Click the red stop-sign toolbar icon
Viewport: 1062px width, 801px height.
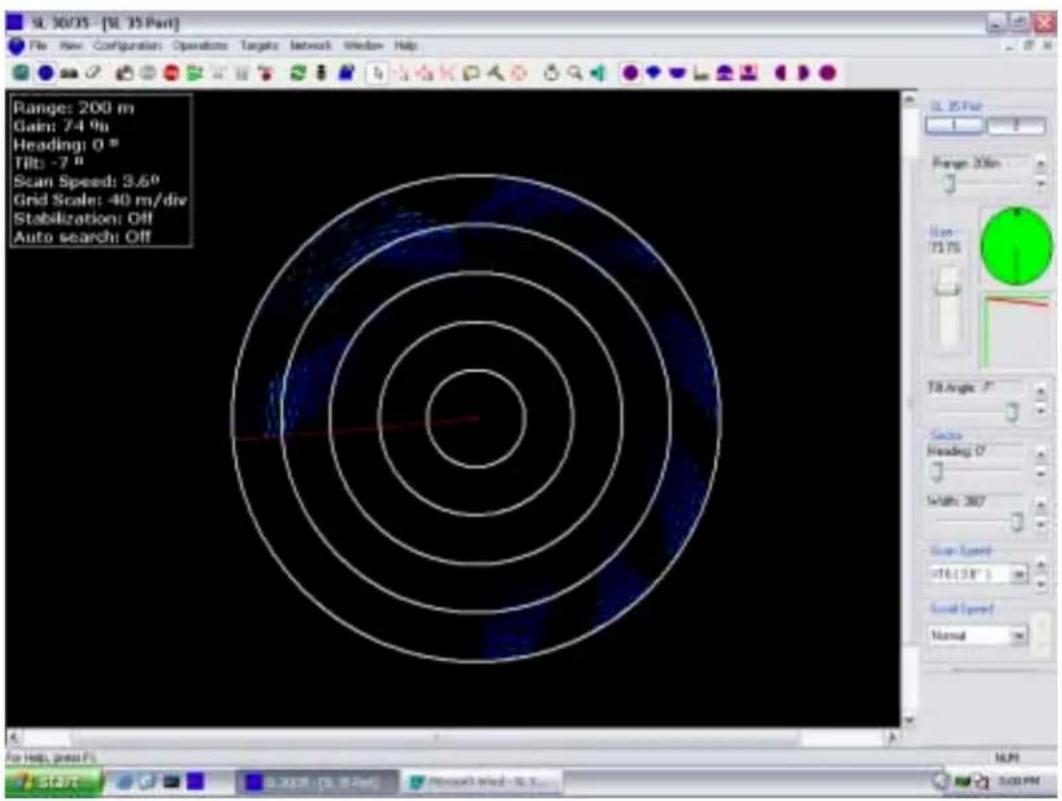pyautogui.click(x=171, y=72)
